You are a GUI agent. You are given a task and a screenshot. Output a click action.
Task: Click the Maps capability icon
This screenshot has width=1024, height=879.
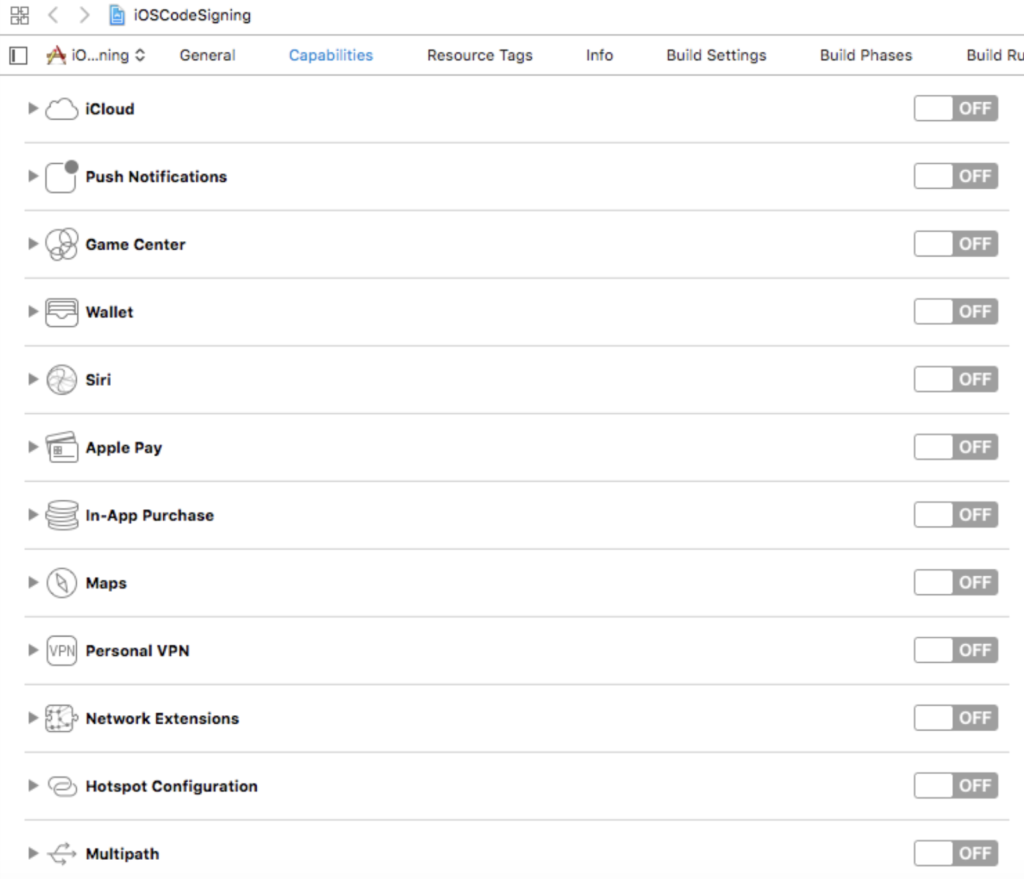pos(60,582)
